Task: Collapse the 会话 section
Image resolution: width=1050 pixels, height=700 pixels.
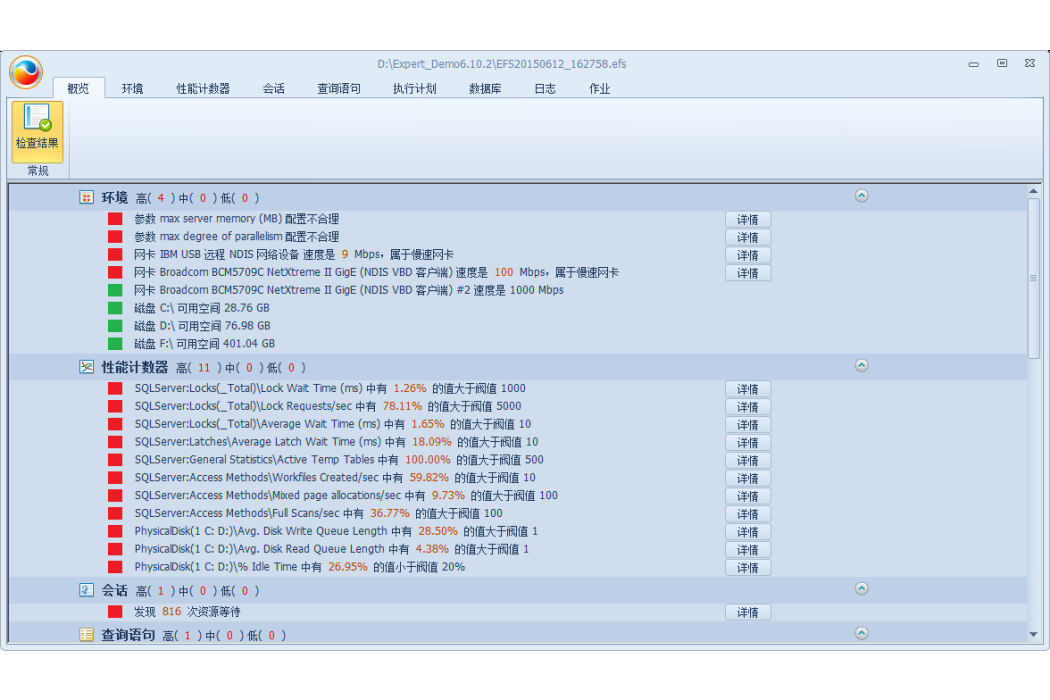Action: tap(862, 588)
